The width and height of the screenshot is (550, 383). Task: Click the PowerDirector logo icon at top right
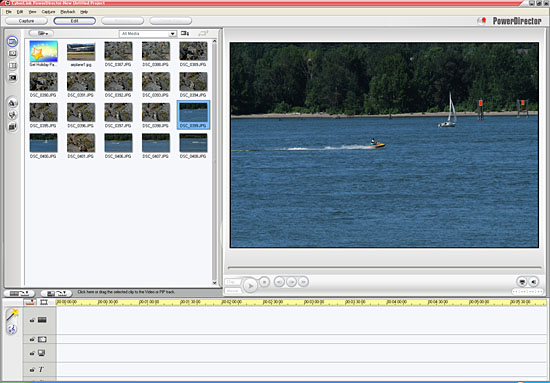point(482,21)
